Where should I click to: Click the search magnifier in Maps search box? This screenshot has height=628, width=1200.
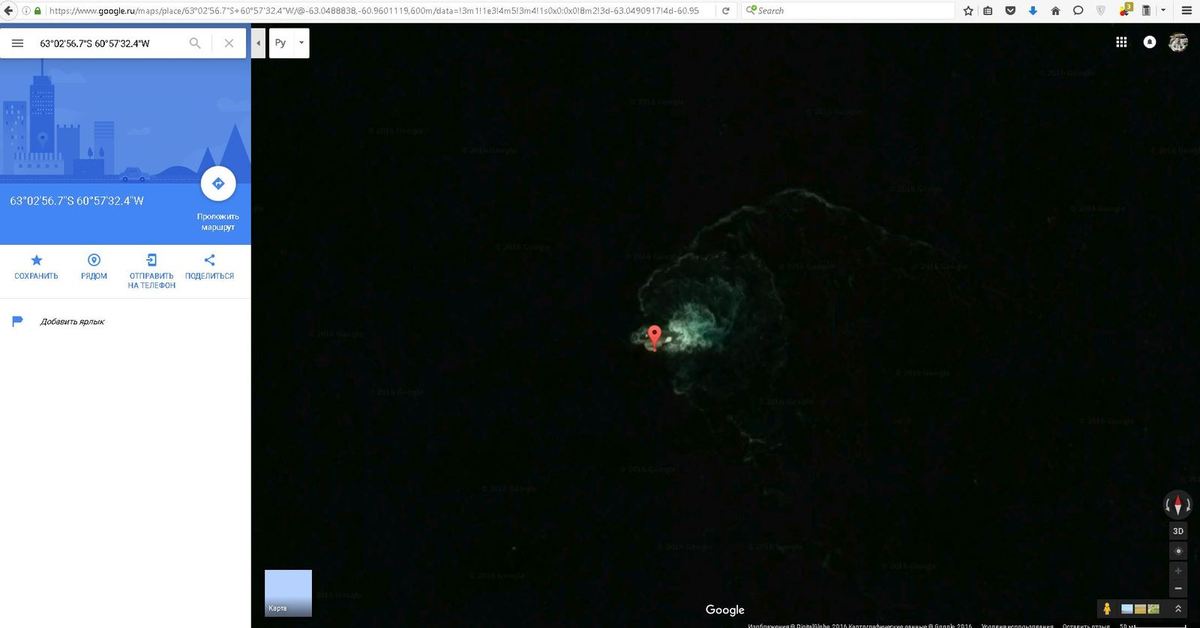pyautogui.click(x=195, y=44)
